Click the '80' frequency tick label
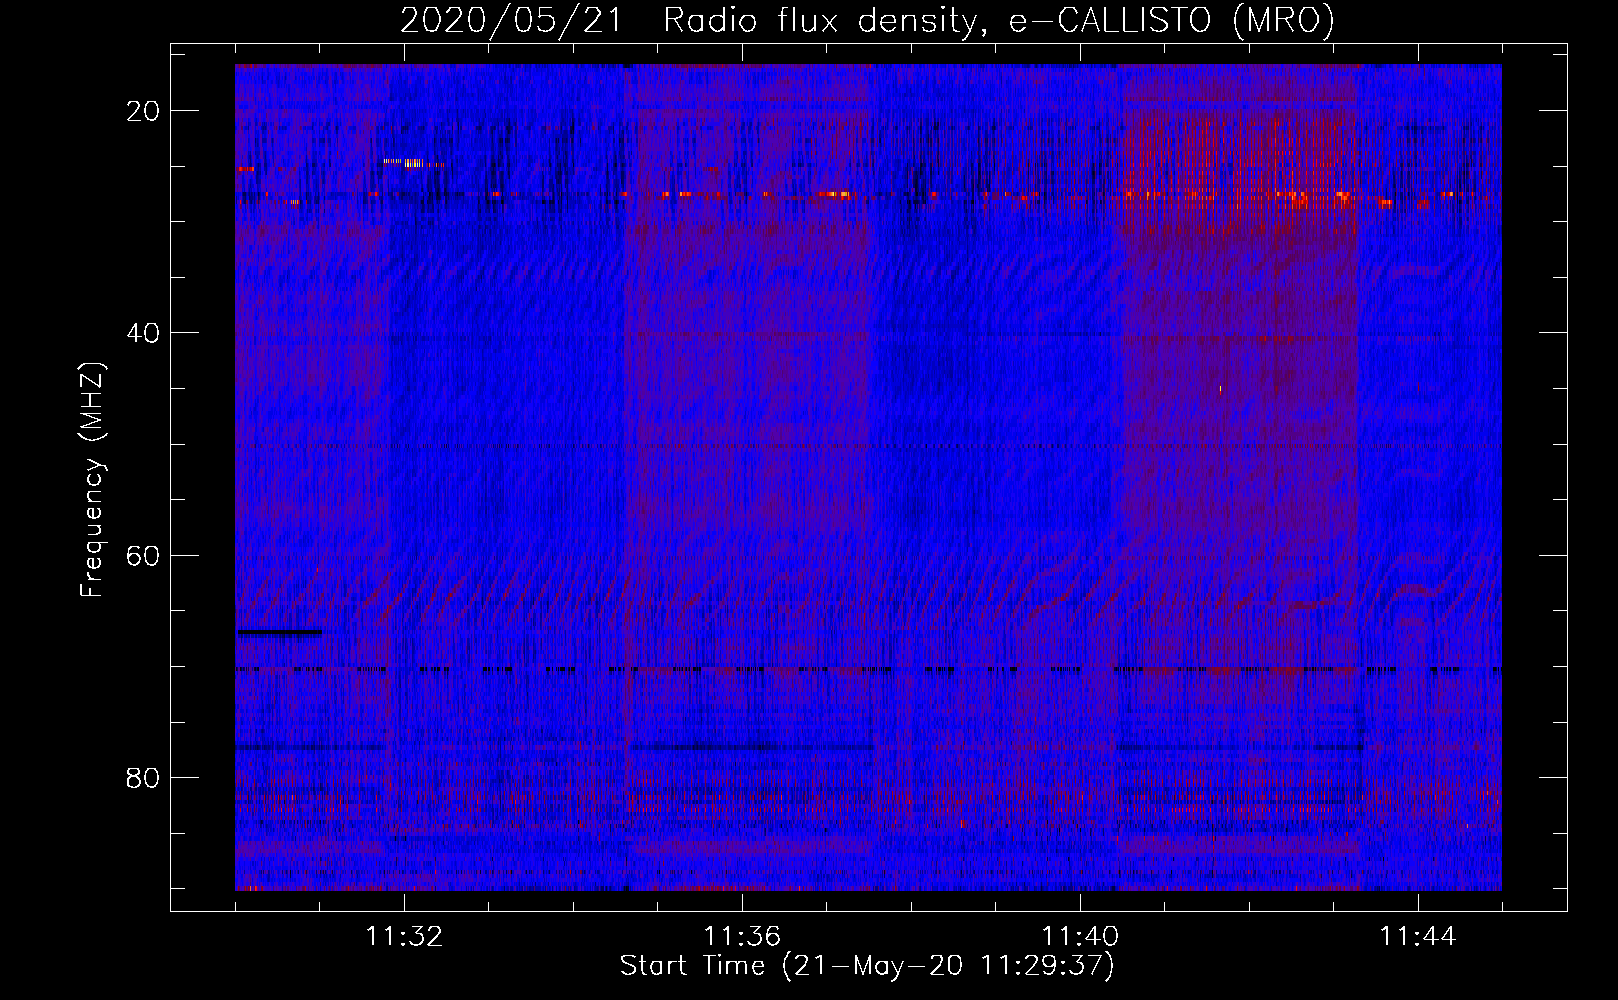Image resolution: width=1618 pixels, height=1000 pixels. click(x=143, y=777)
